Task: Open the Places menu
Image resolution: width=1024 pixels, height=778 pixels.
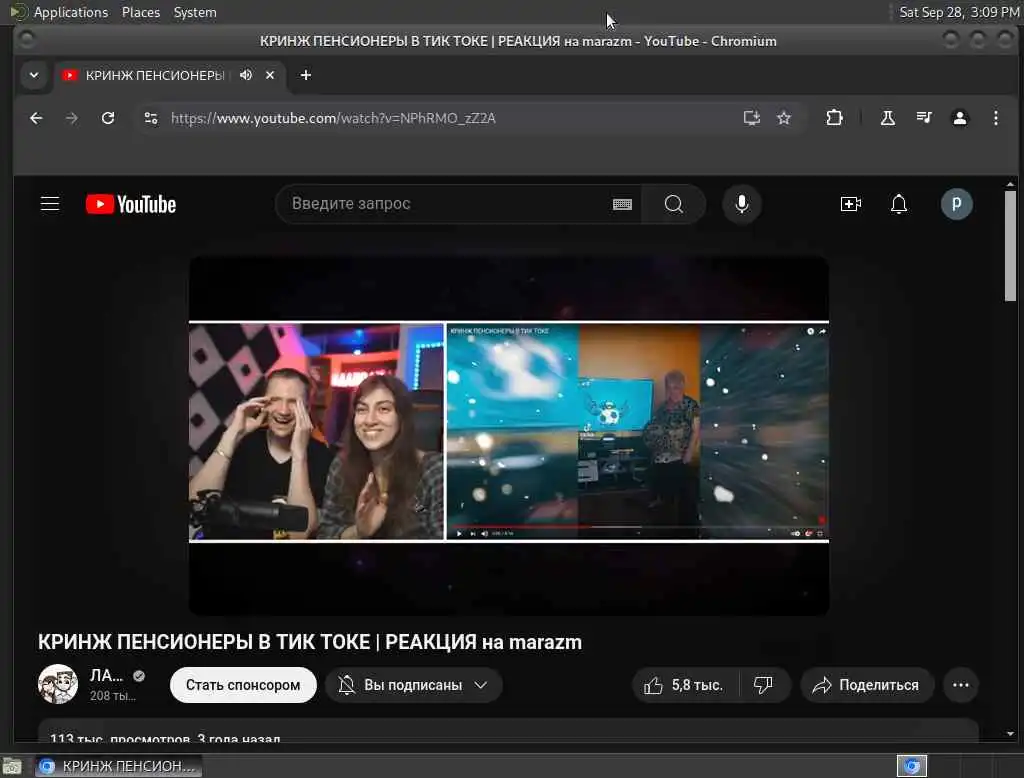Action: [x=141, y=12]
